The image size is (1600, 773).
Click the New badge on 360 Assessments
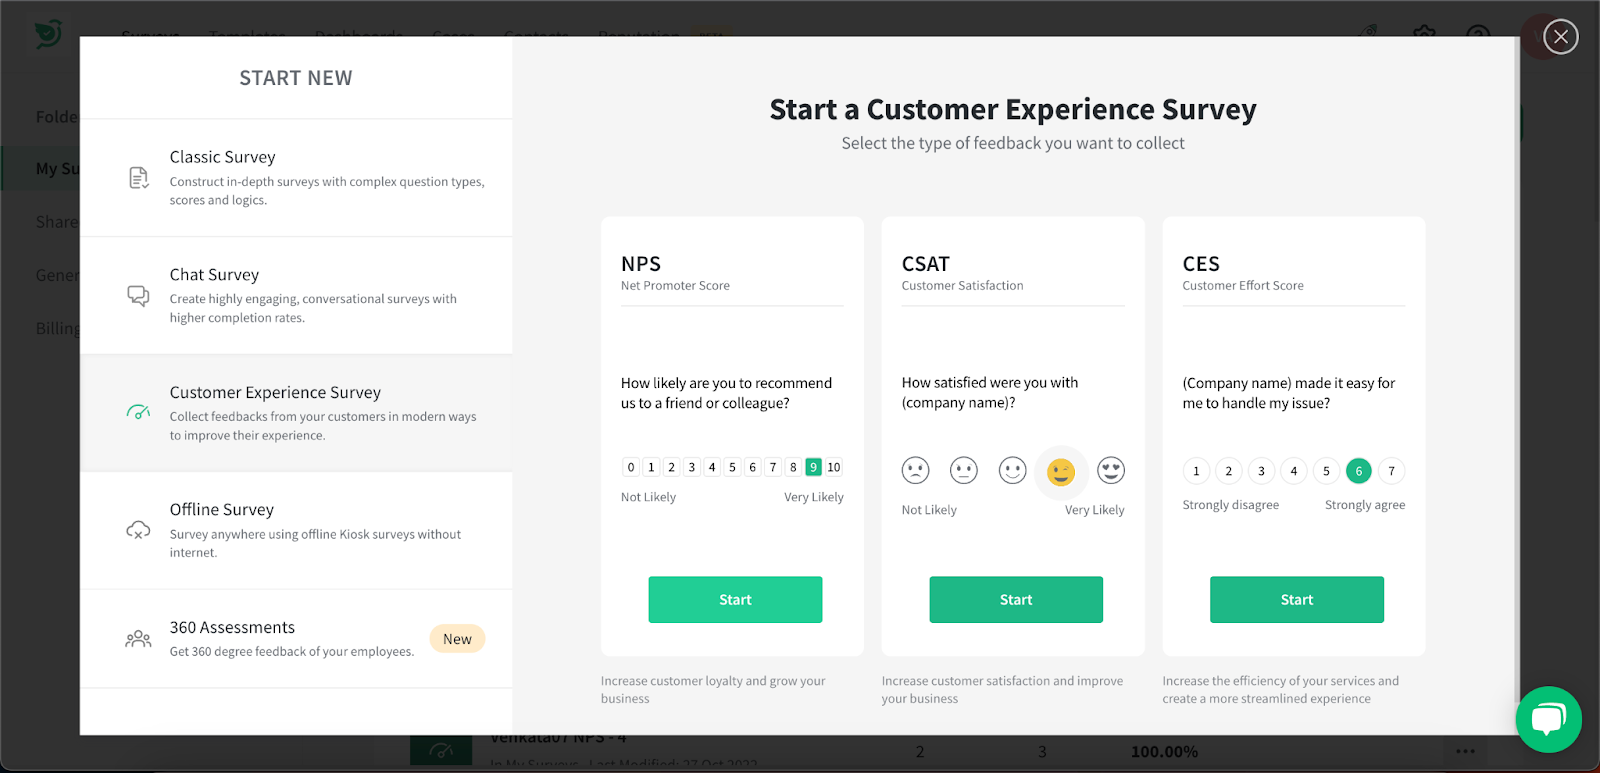click(457, 639)
